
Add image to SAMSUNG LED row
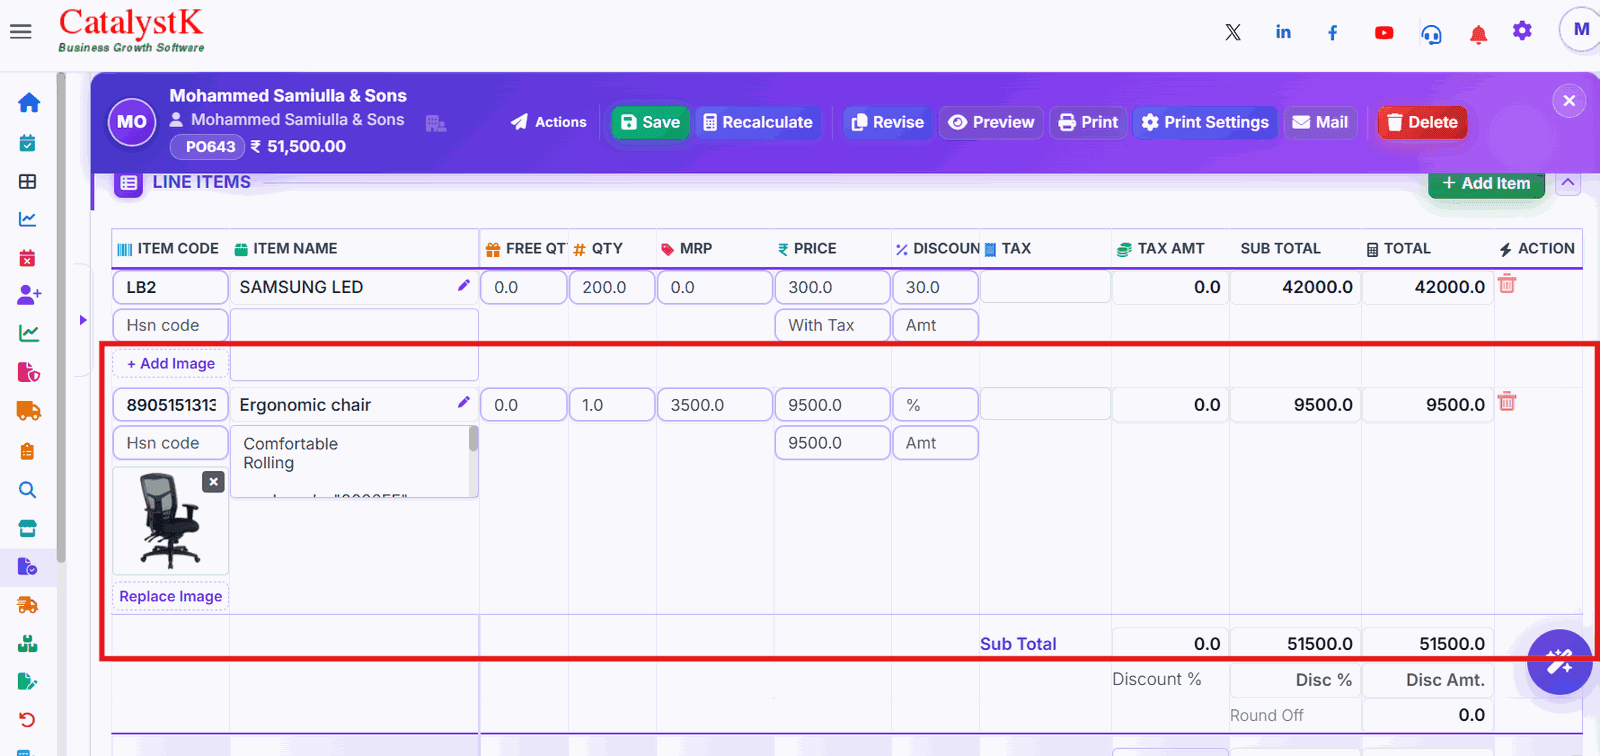click(x=171, y=363)
